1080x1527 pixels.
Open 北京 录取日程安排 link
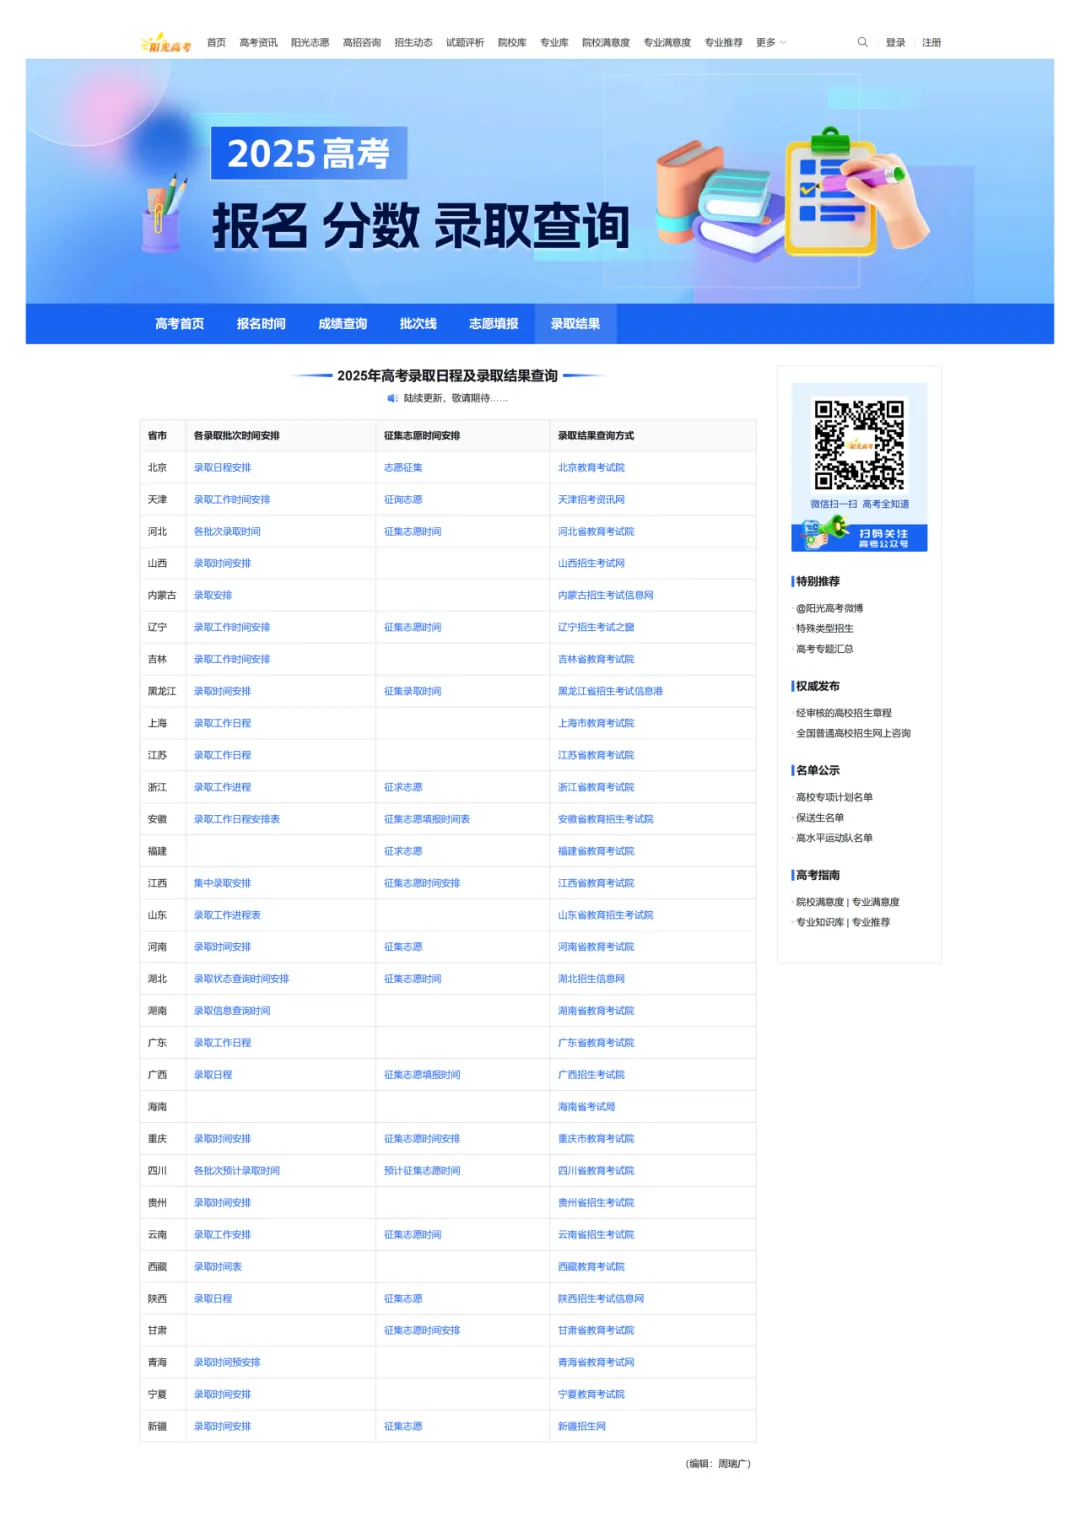[222, 468]
